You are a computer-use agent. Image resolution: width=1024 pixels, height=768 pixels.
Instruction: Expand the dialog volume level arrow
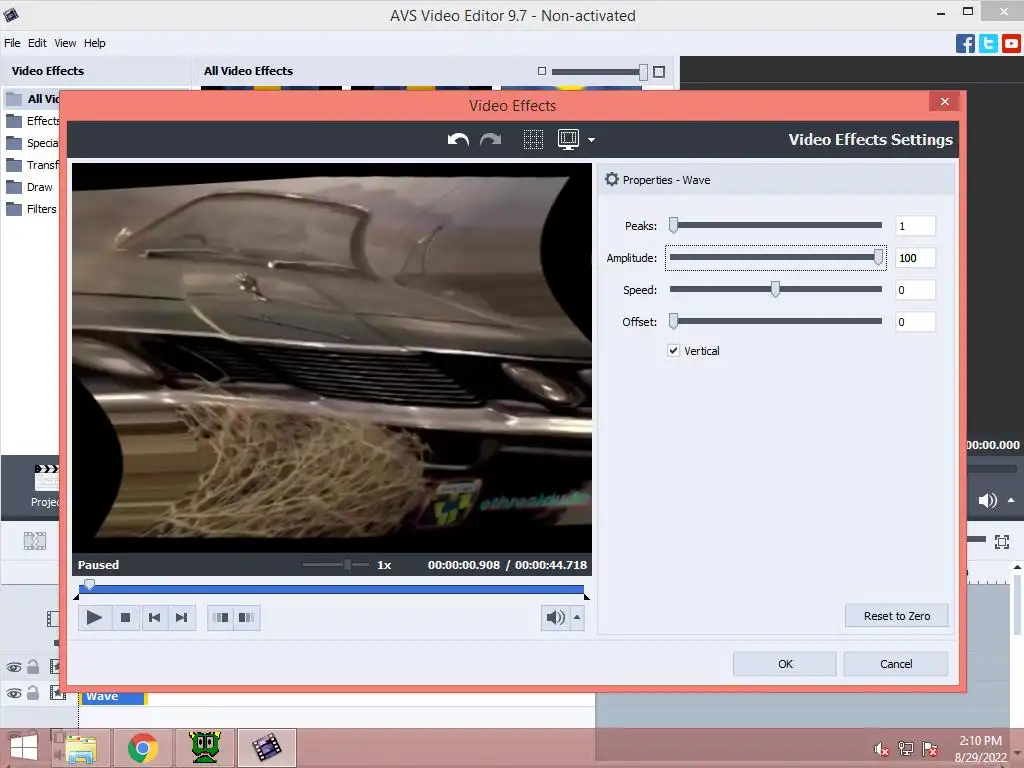click(x=577, y=617)
